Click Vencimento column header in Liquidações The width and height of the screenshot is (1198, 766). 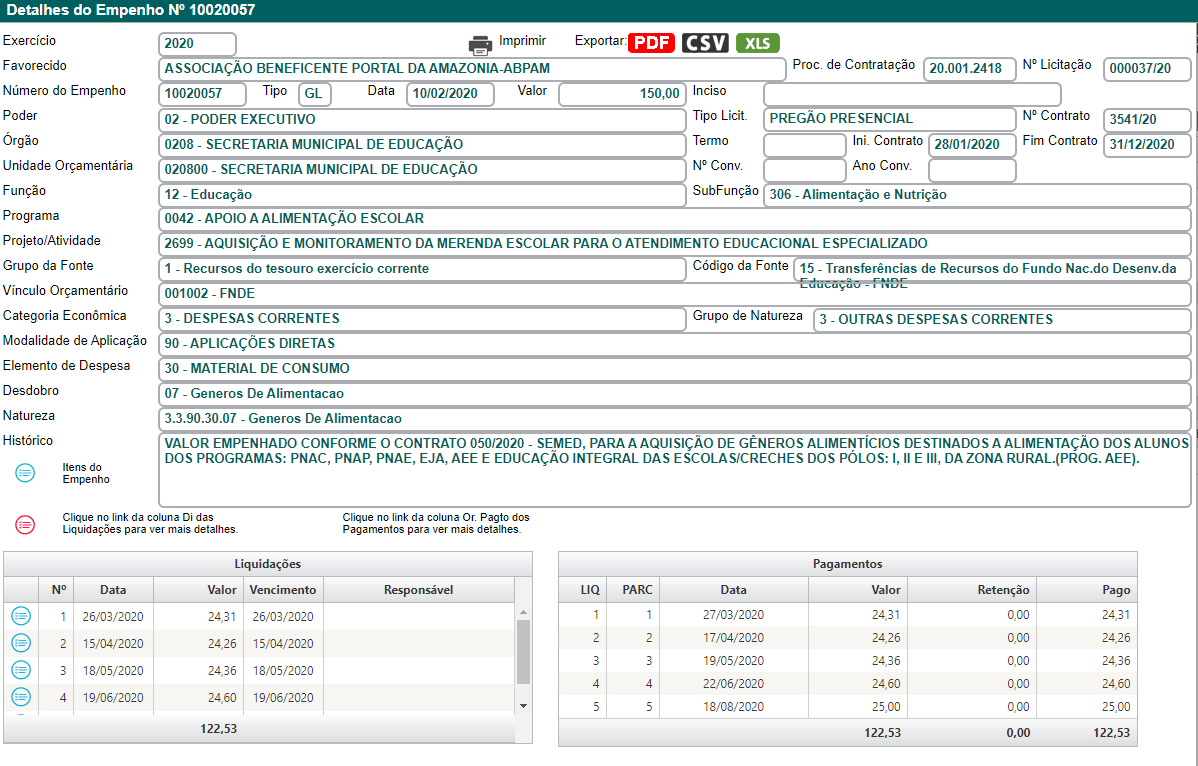(283, 590)
